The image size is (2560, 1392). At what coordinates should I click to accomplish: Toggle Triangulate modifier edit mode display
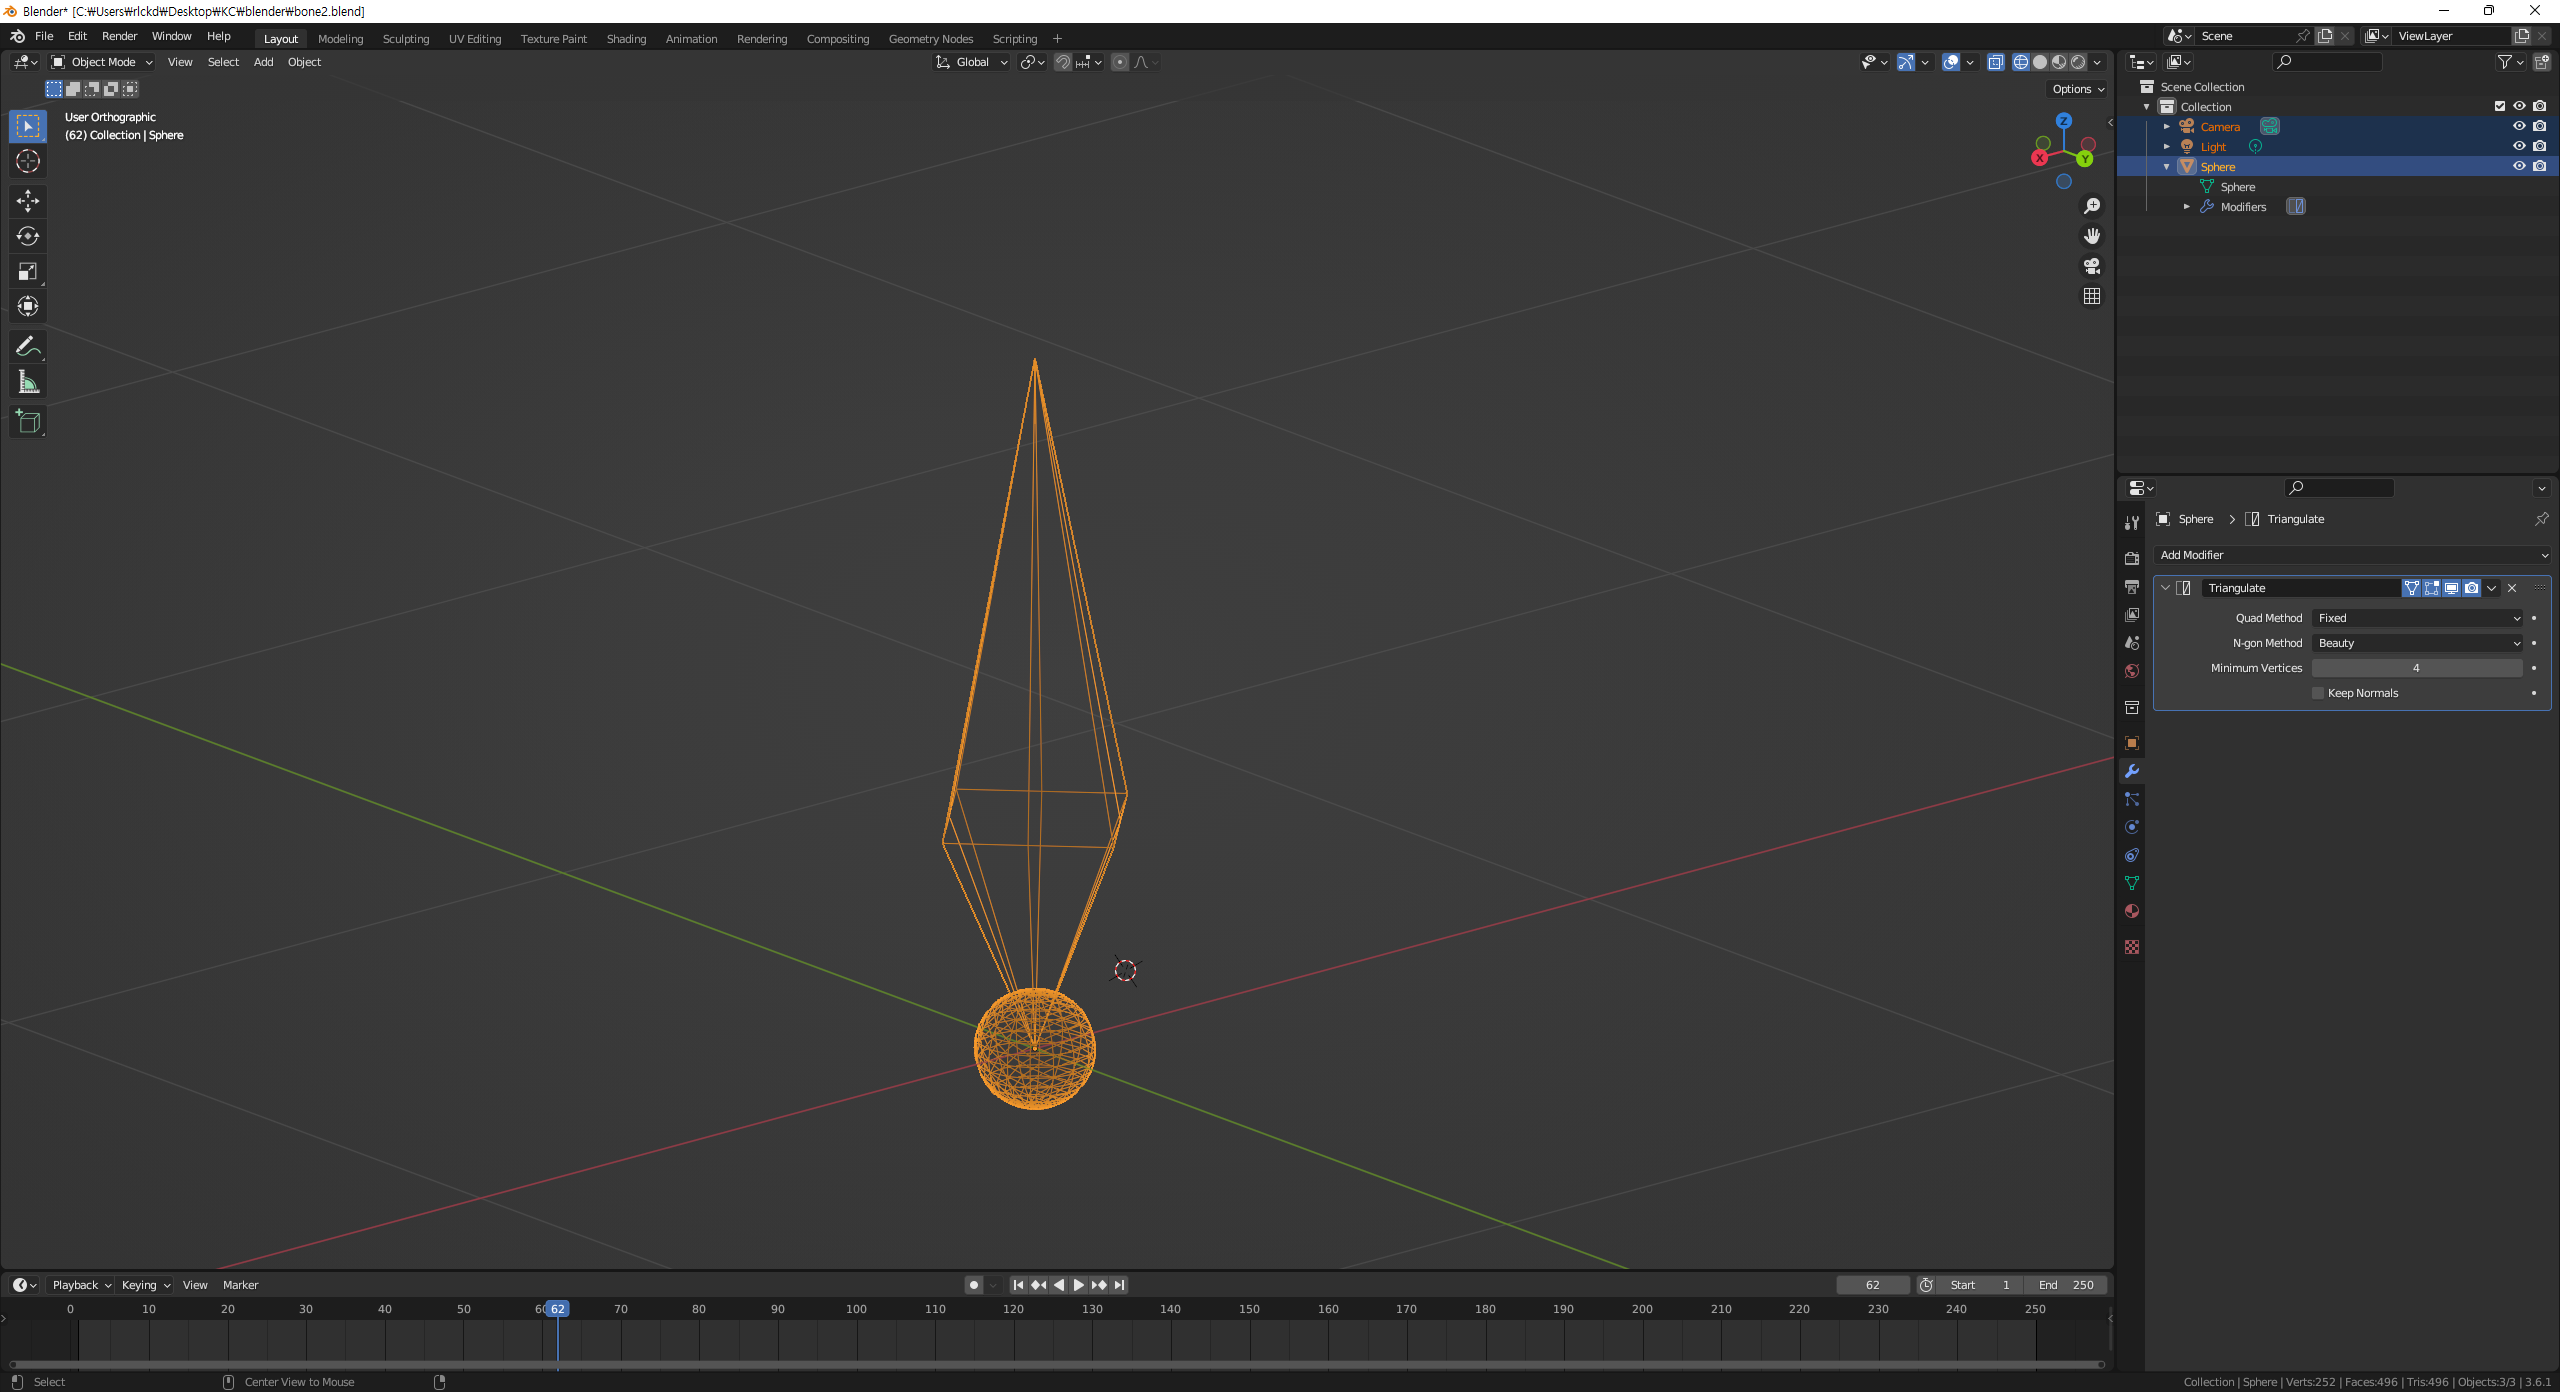coord(2432,588)
